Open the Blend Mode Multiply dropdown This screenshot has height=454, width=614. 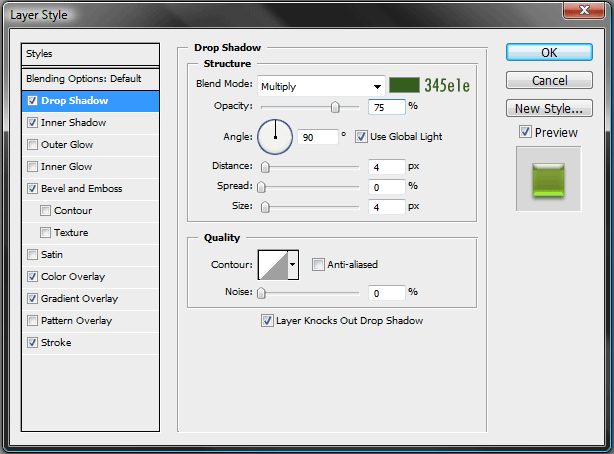[x=321, y=86]
